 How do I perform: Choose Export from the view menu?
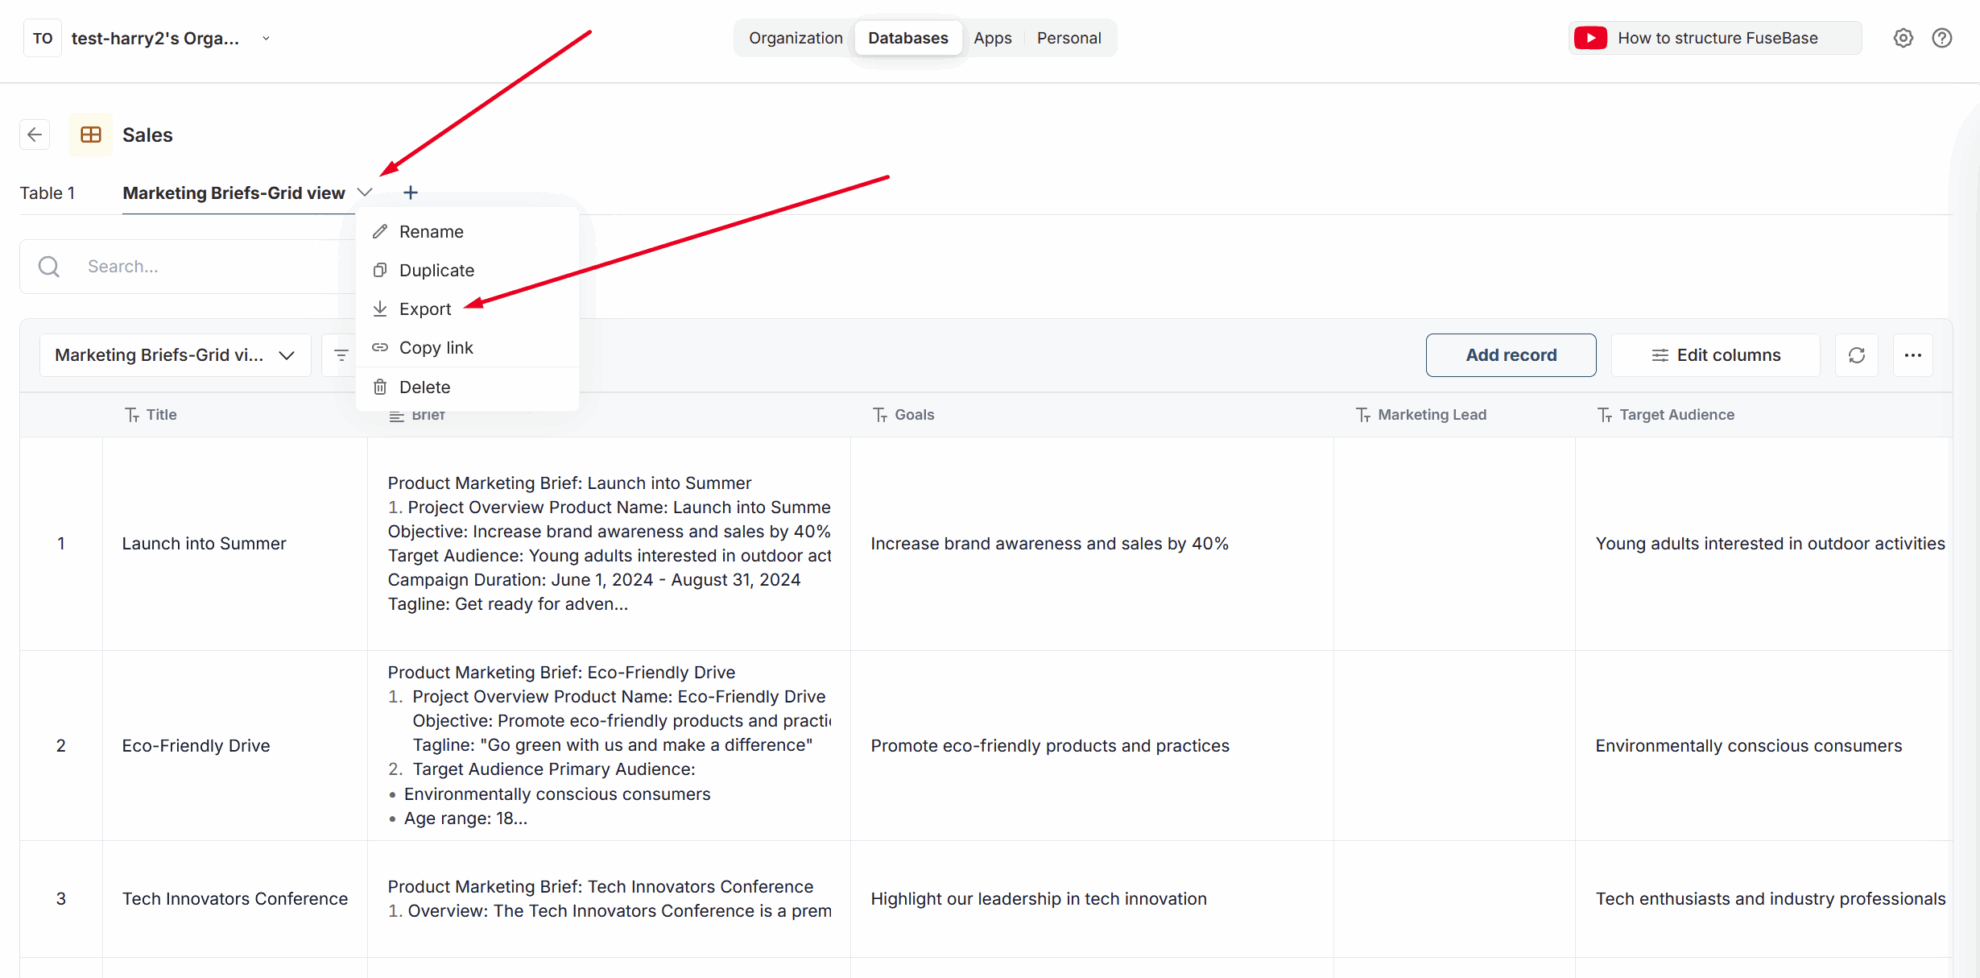click(x=424, y=308)
